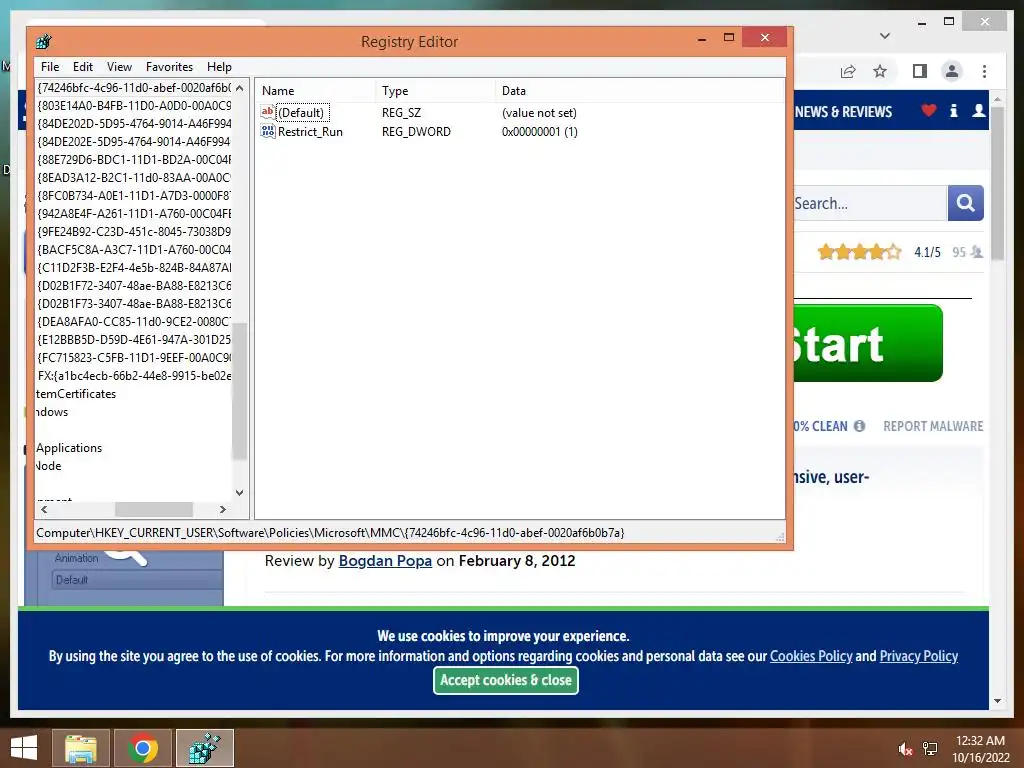1024x768 pixels.
Task: Click the browser page scrollbar thumb
Action: (997, 183)
